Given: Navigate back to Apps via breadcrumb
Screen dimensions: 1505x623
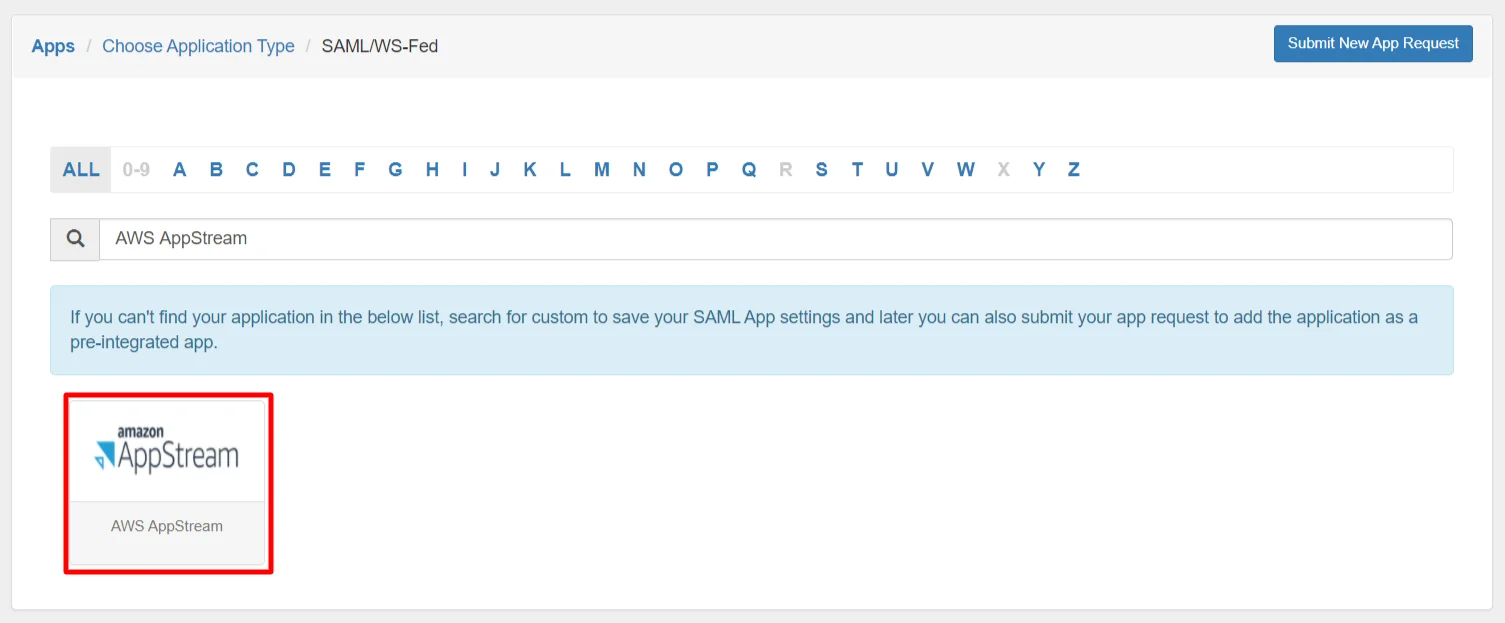Looking at the screenshot, I should coord(52,46).
